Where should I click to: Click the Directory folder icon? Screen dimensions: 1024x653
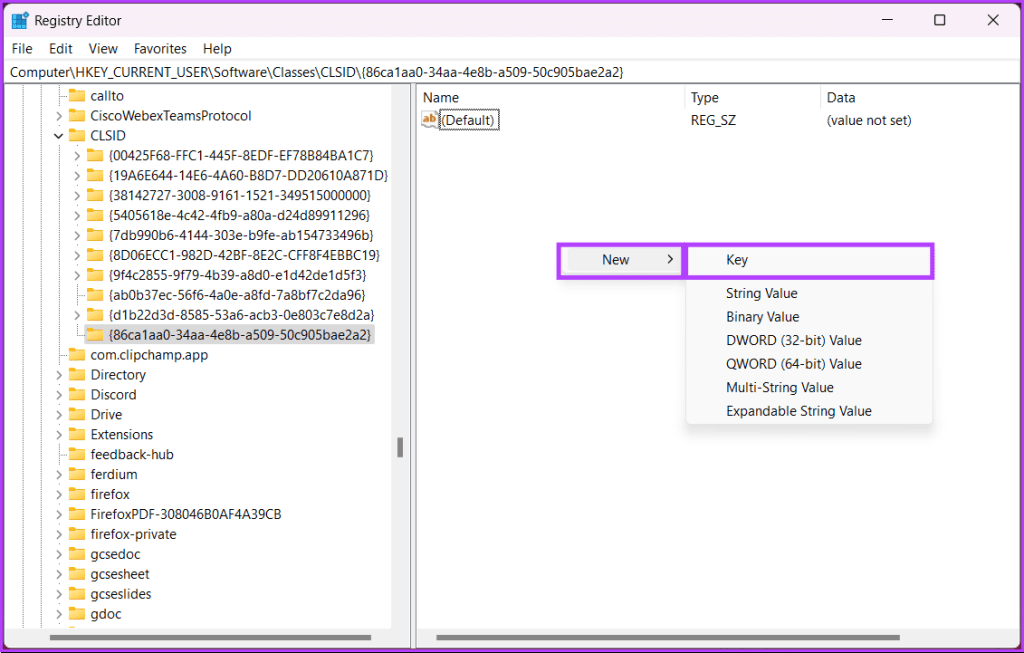tap(77, 375)
